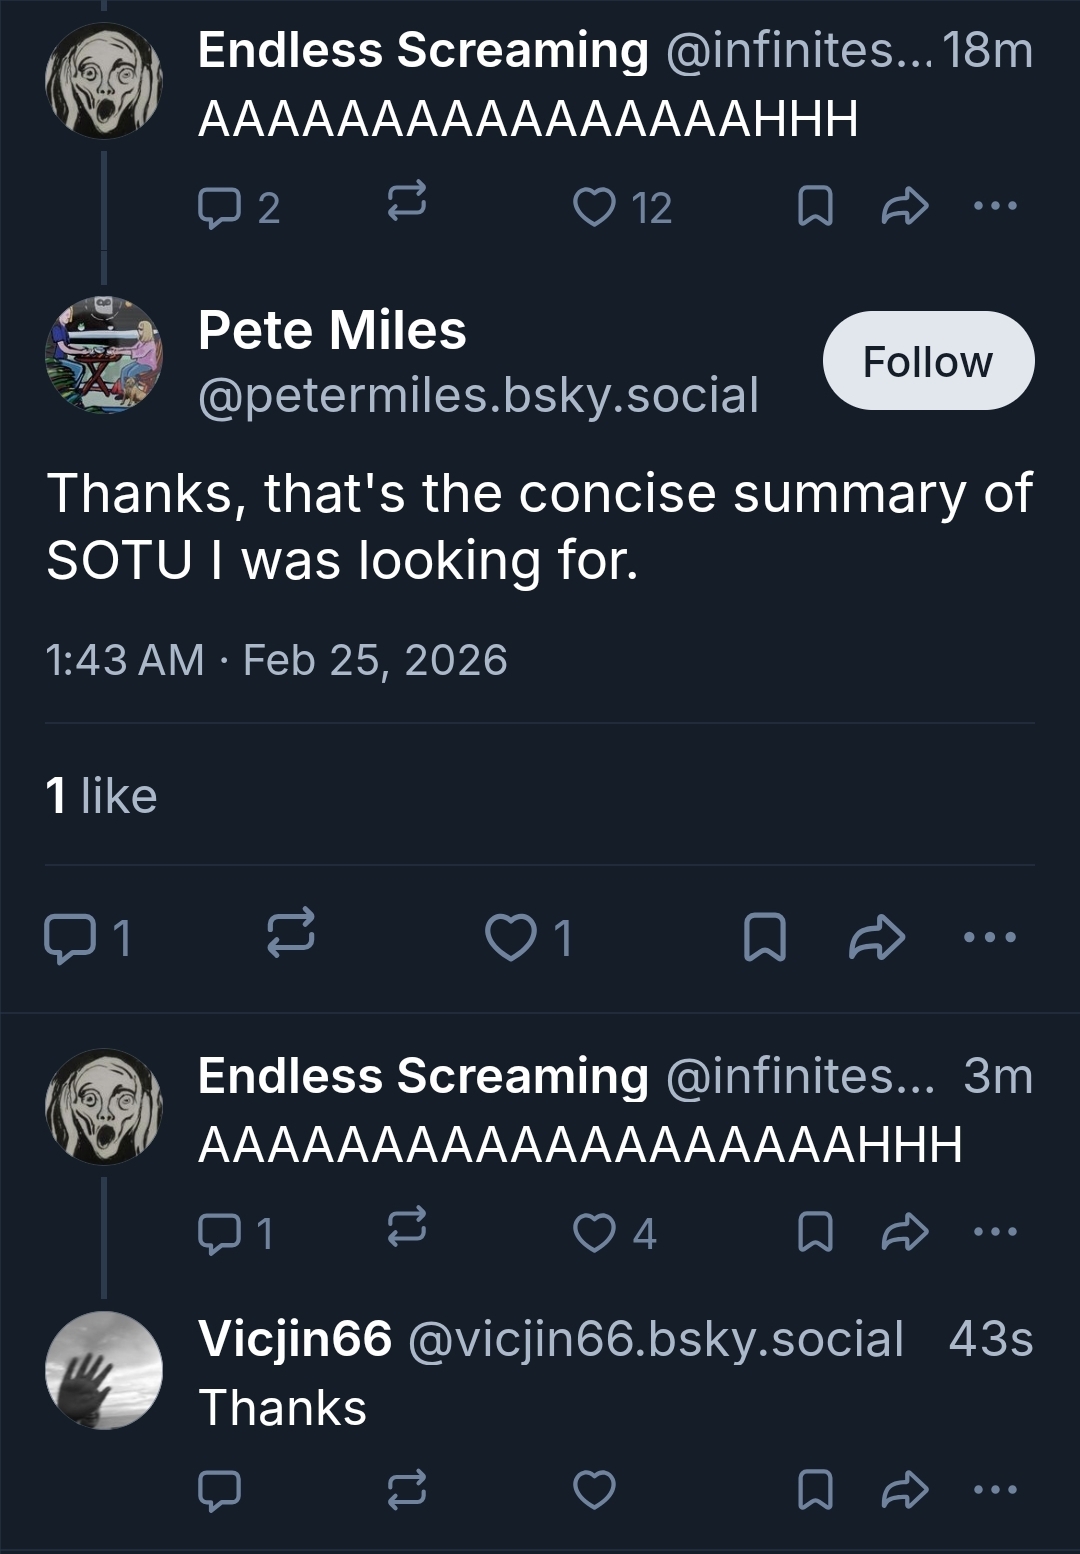Share Pete Miles' main post
The height and width of the screenshot is (1554, 1080).
tap(876, 938)
